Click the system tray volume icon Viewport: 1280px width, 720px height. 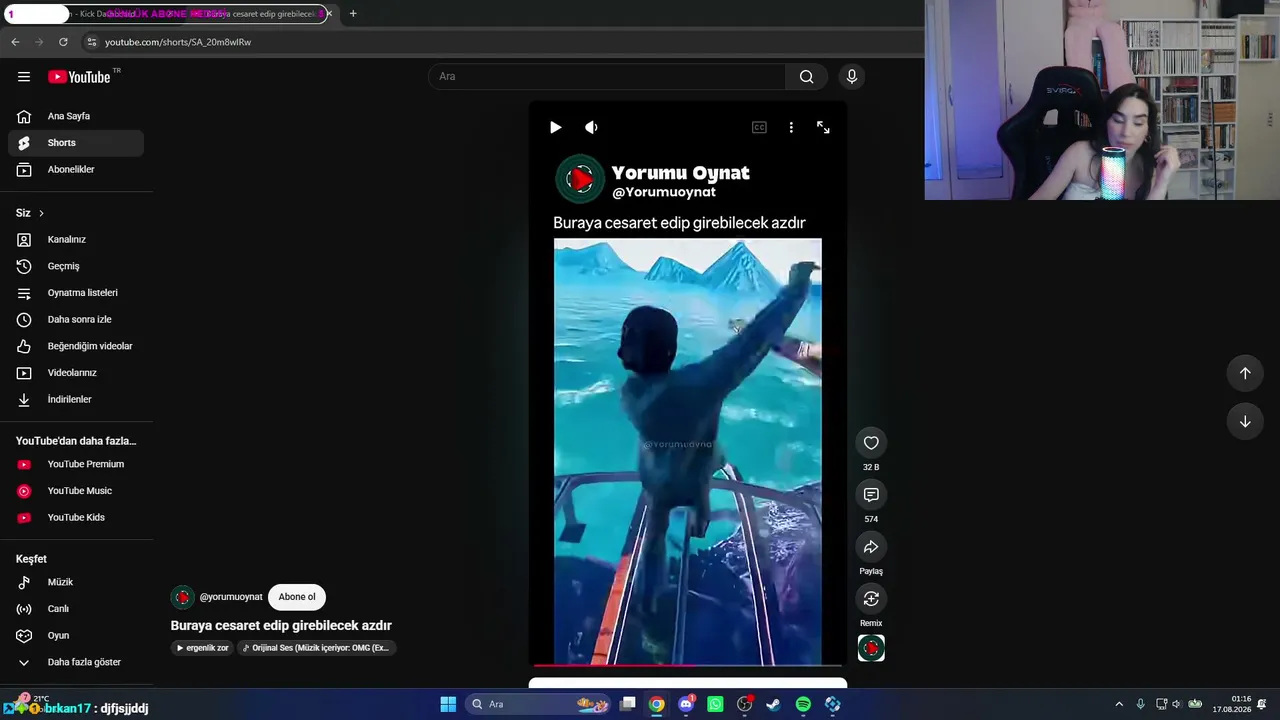[x=1176, y=704]
